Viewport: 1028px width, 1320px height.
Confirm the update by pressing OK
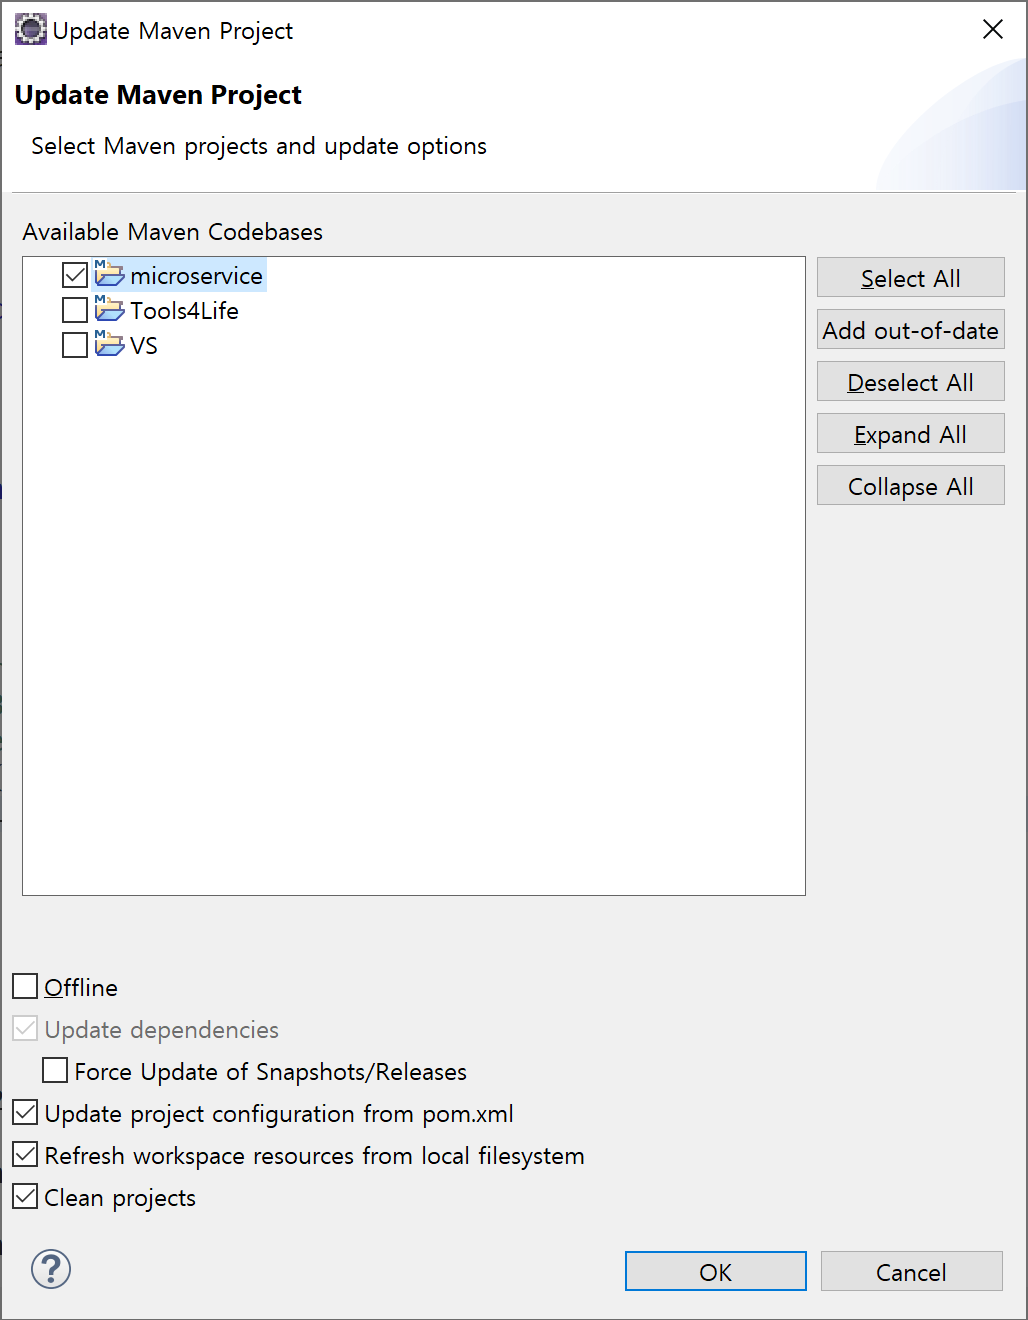[x=715, y=1271]
